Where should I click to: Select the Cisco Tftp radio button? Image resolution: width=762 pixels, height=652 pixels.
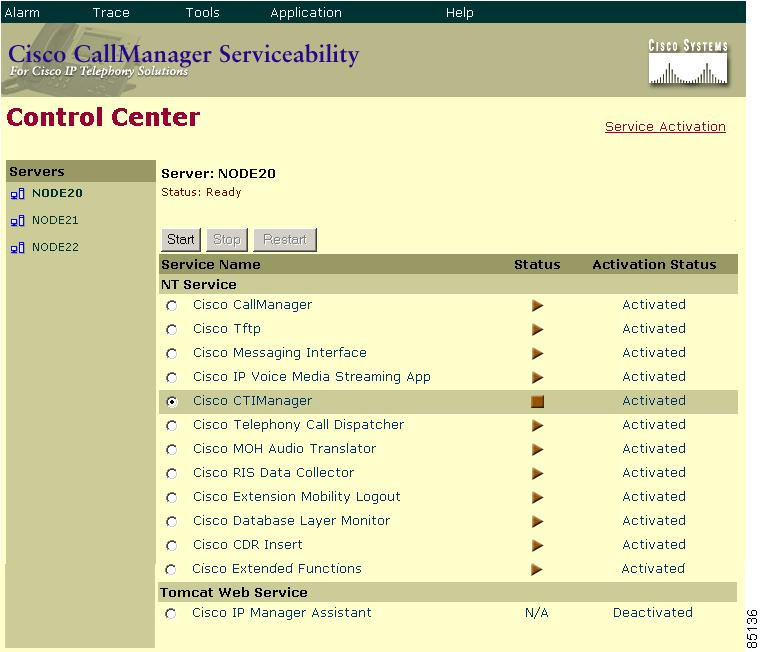pyautogui.click(x=172, y=330)
